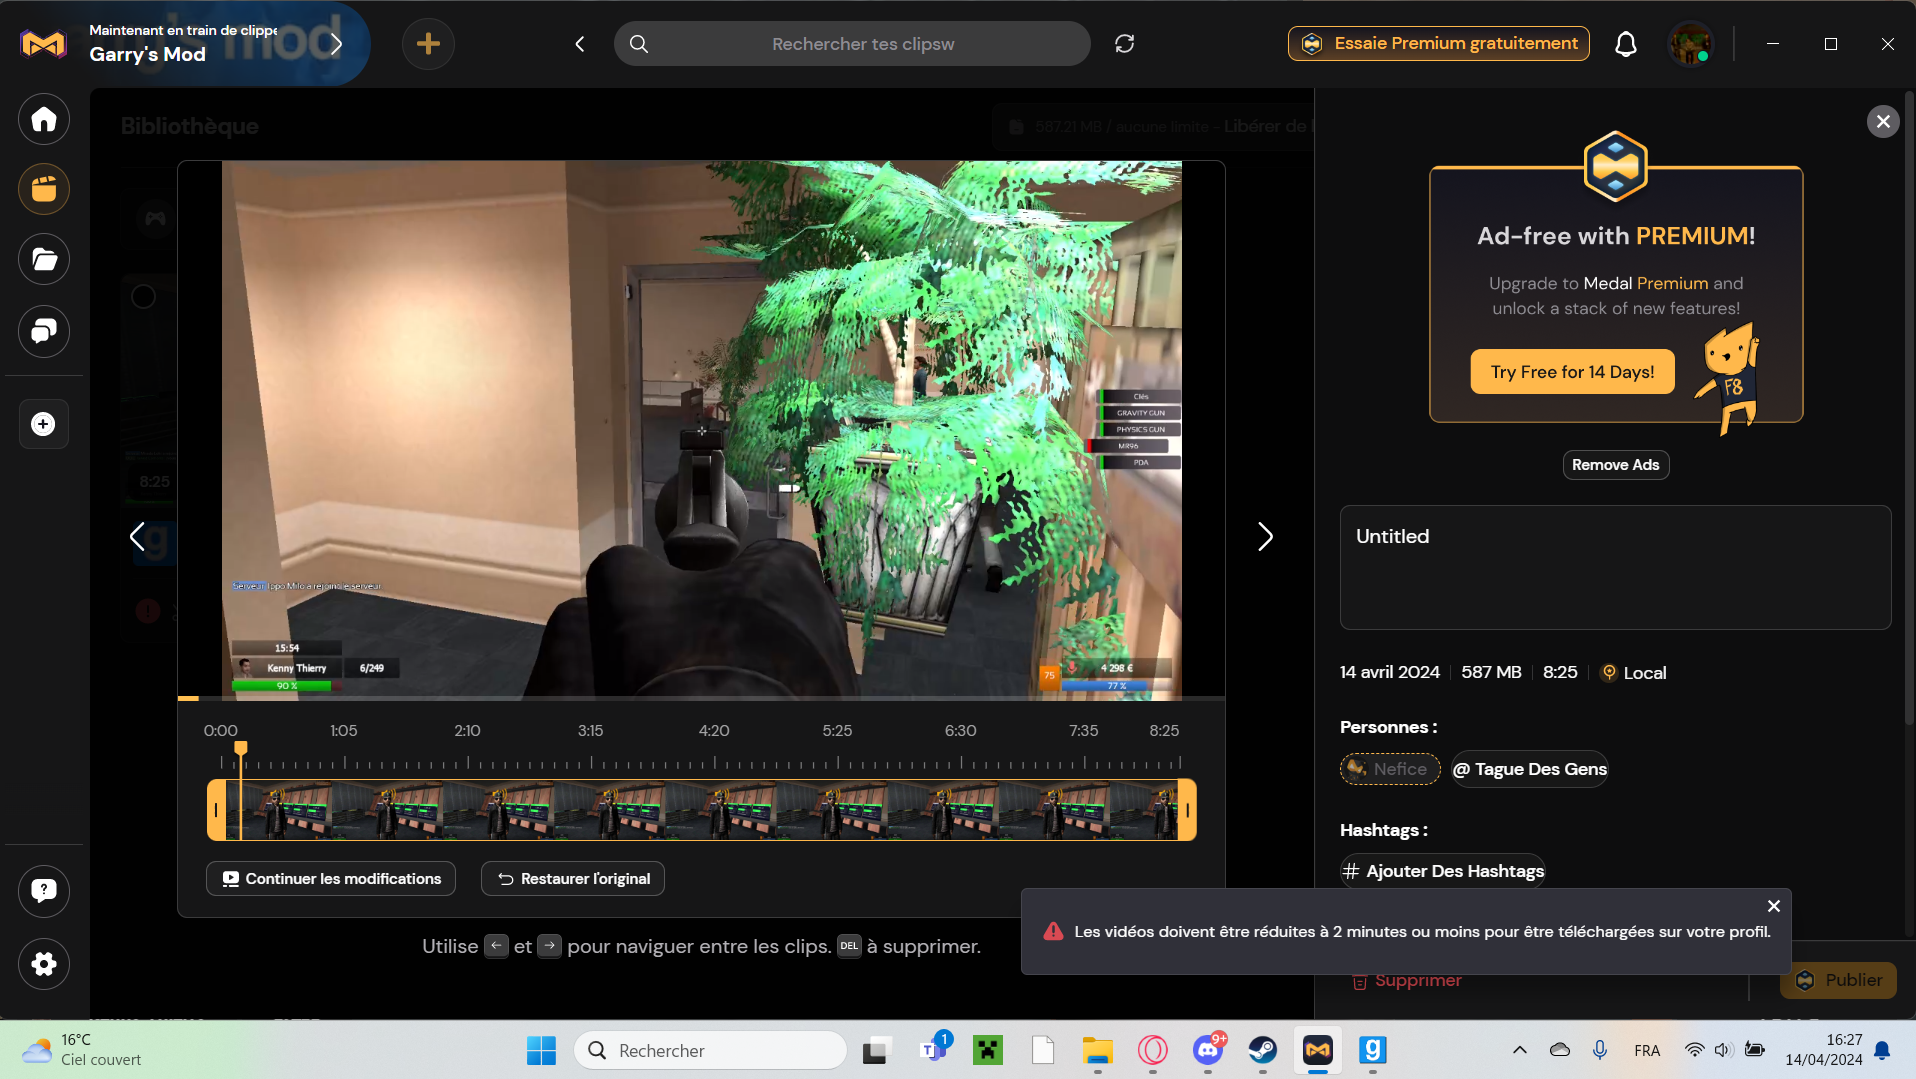Click the add plus sidebar button
This screenshot has height=1079, width=1916.
tap(44, 424)
